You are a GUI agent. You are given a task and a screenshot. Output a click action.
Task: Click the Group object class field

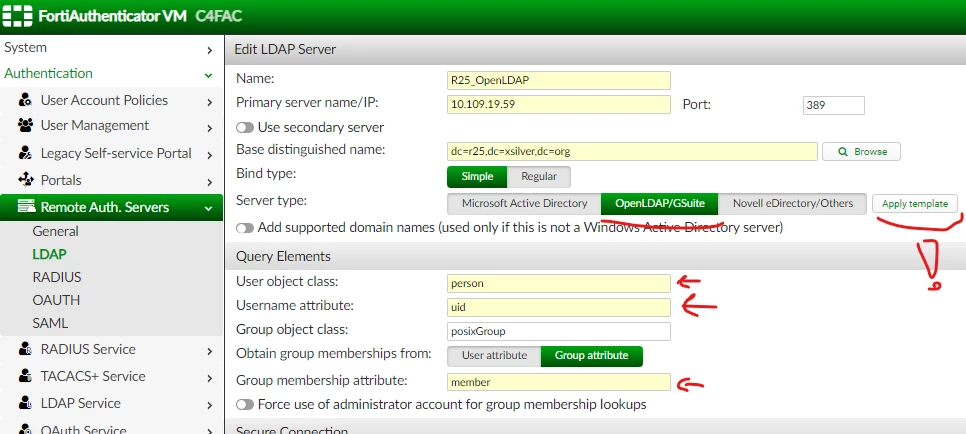point(559,331)
